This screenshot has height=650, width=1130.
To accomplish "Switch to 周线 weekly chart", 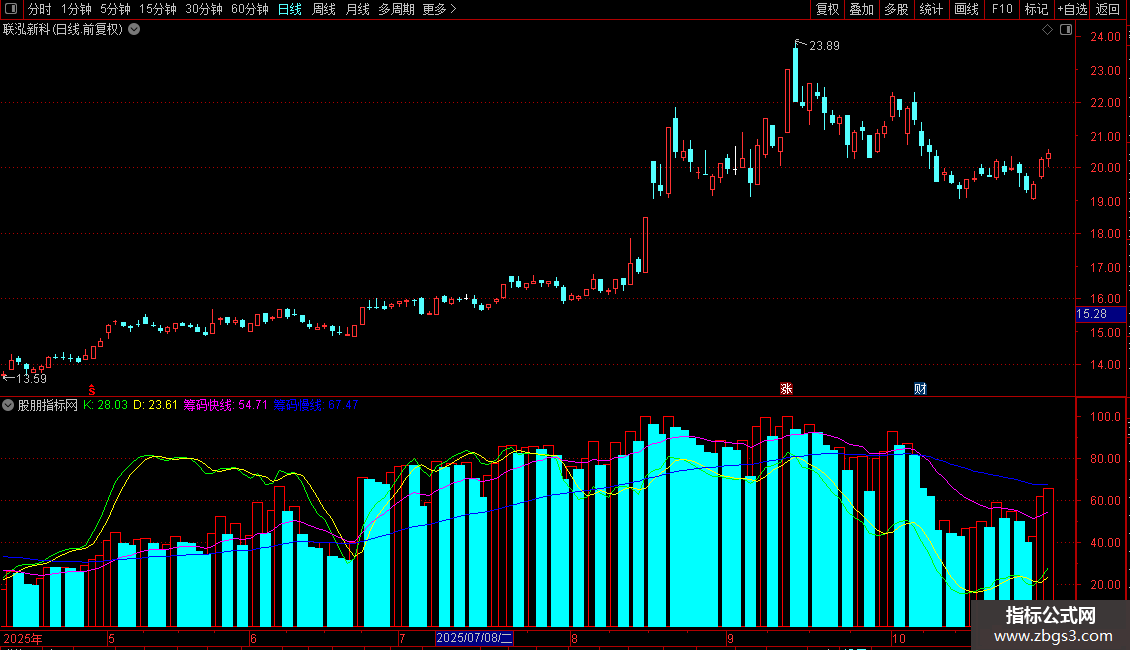I will [x=324, y=9].
